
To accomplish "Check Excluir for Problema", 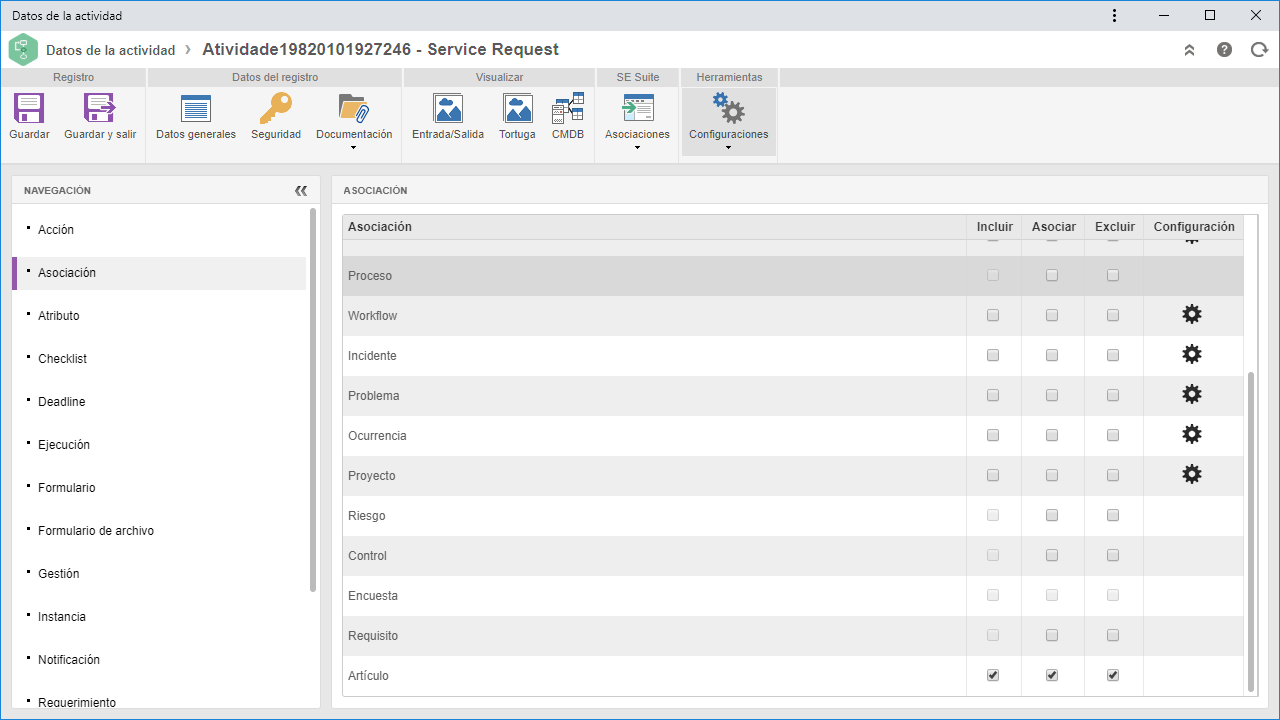I will pyautogui.click(x=1113, y=395).
